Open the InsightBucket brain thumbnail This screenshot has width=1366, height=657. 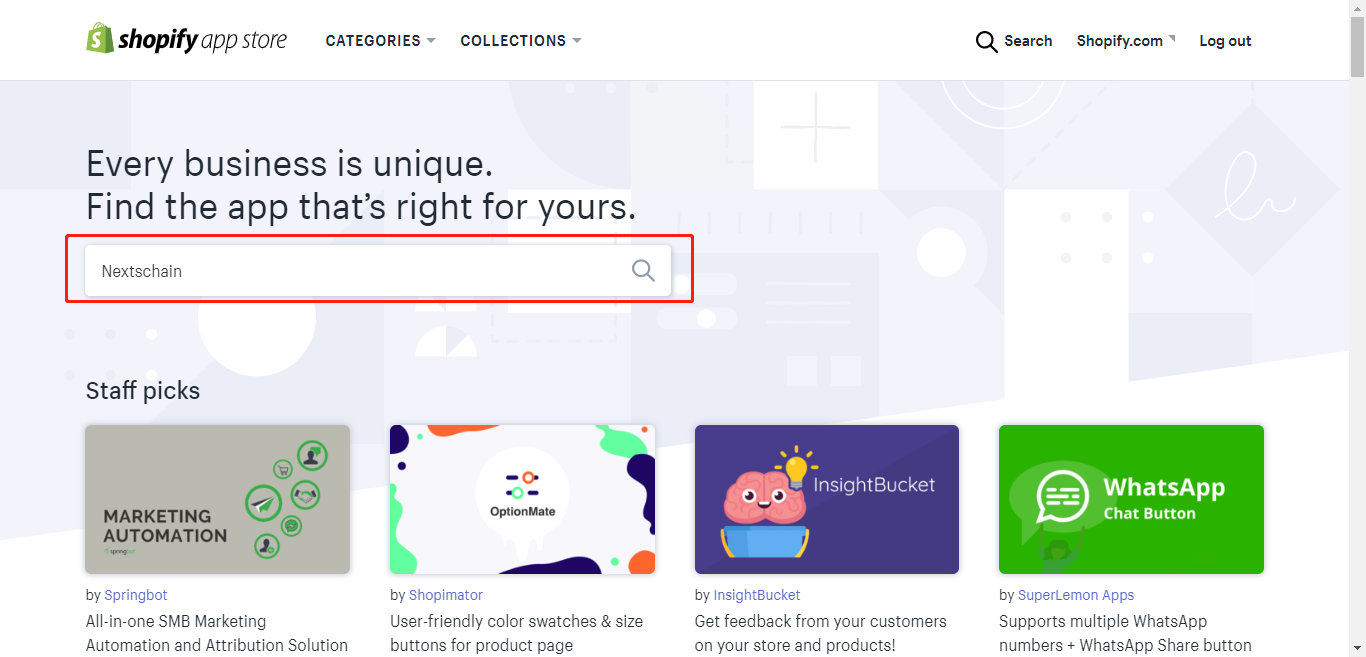point(827,499)
